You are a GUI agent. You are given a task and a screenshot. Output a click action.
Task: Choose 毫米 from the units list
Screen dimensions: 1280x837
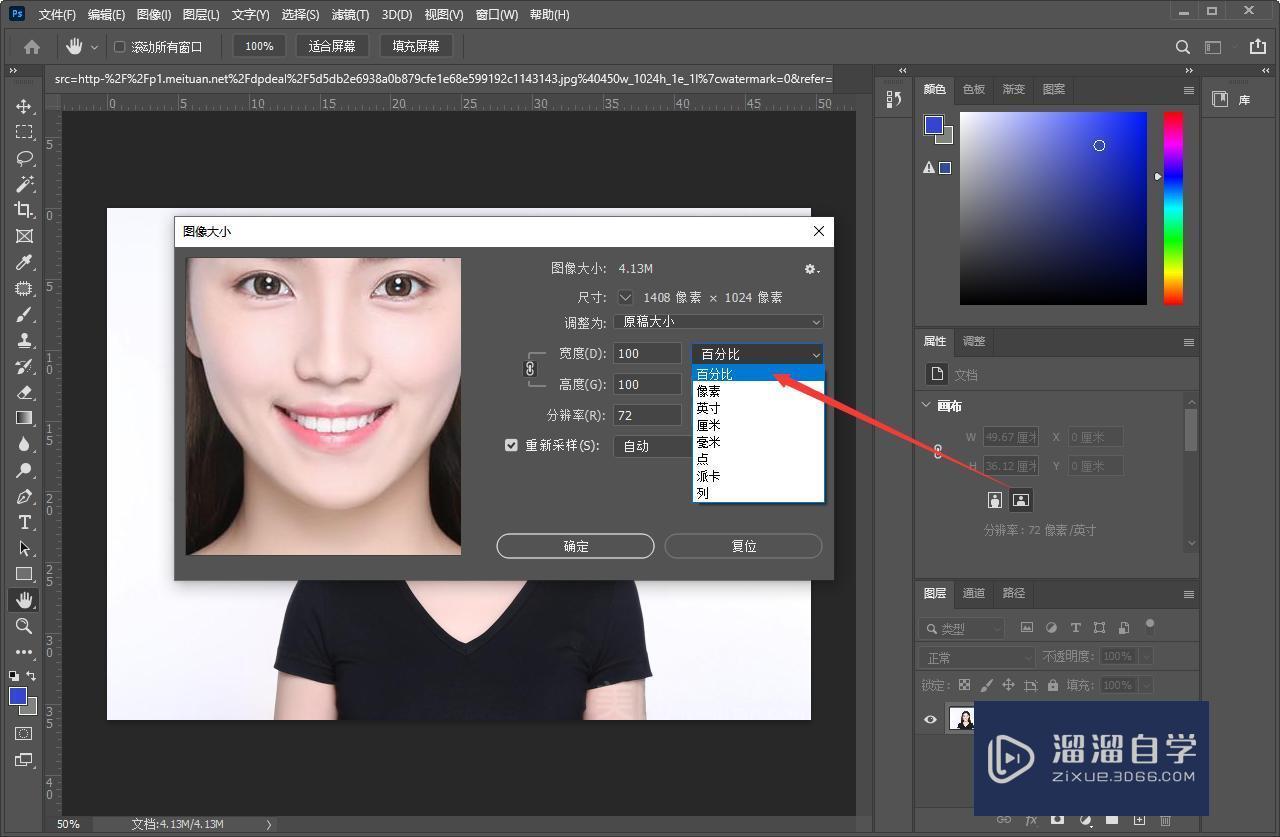tap(758, 442)
